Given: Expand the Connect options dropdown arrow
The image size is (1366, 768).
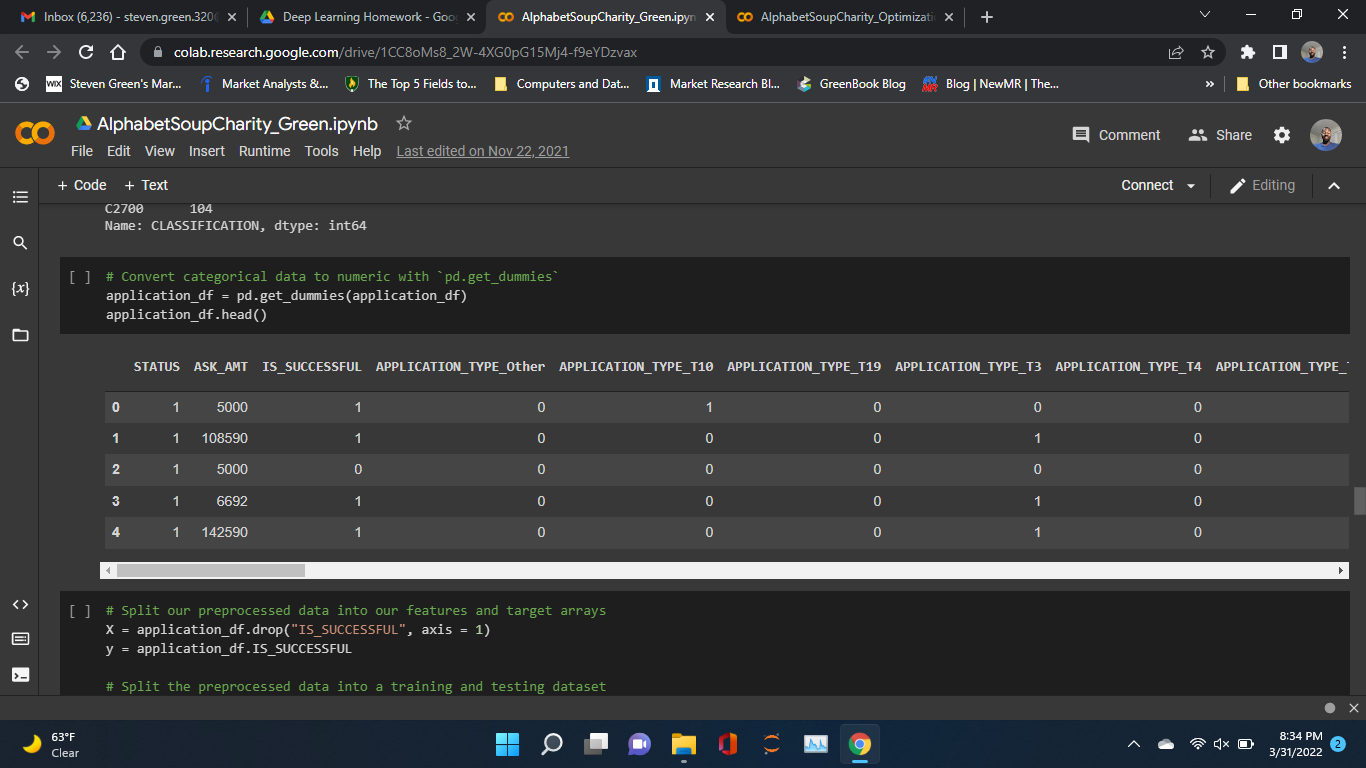Looking at the screenshot, I should pos(1190,186).
